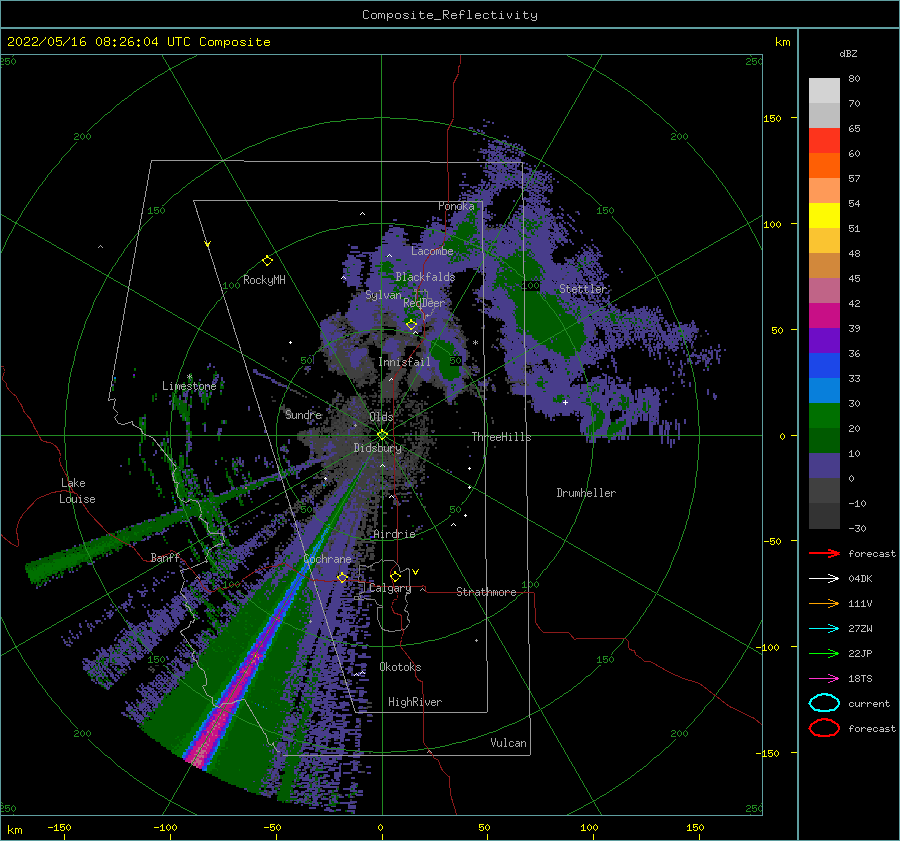
Task: Click the orange 111V arrow legend icon
Action: pyautogui.click(x=824, y=603)
